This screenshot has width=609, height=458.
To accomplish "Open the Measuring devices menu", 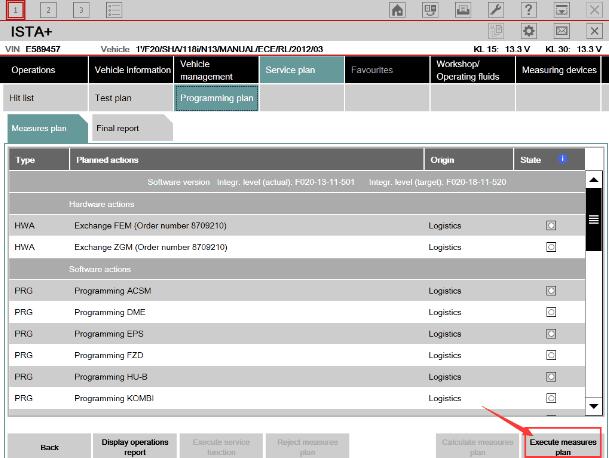I will click(x=558, y=70).
